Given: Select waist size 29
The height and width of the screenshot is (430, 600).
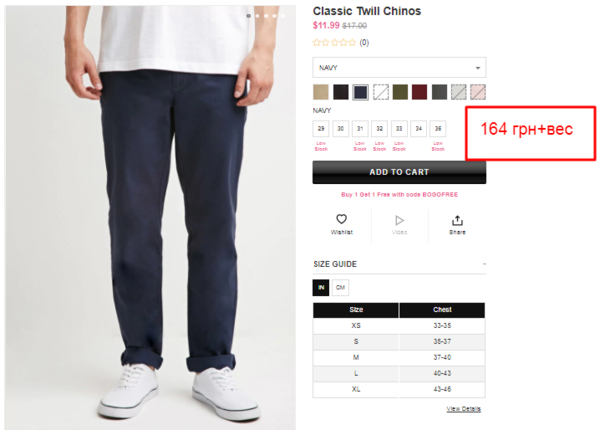Looking at the screenshot, I should click(x=321, y=129).
